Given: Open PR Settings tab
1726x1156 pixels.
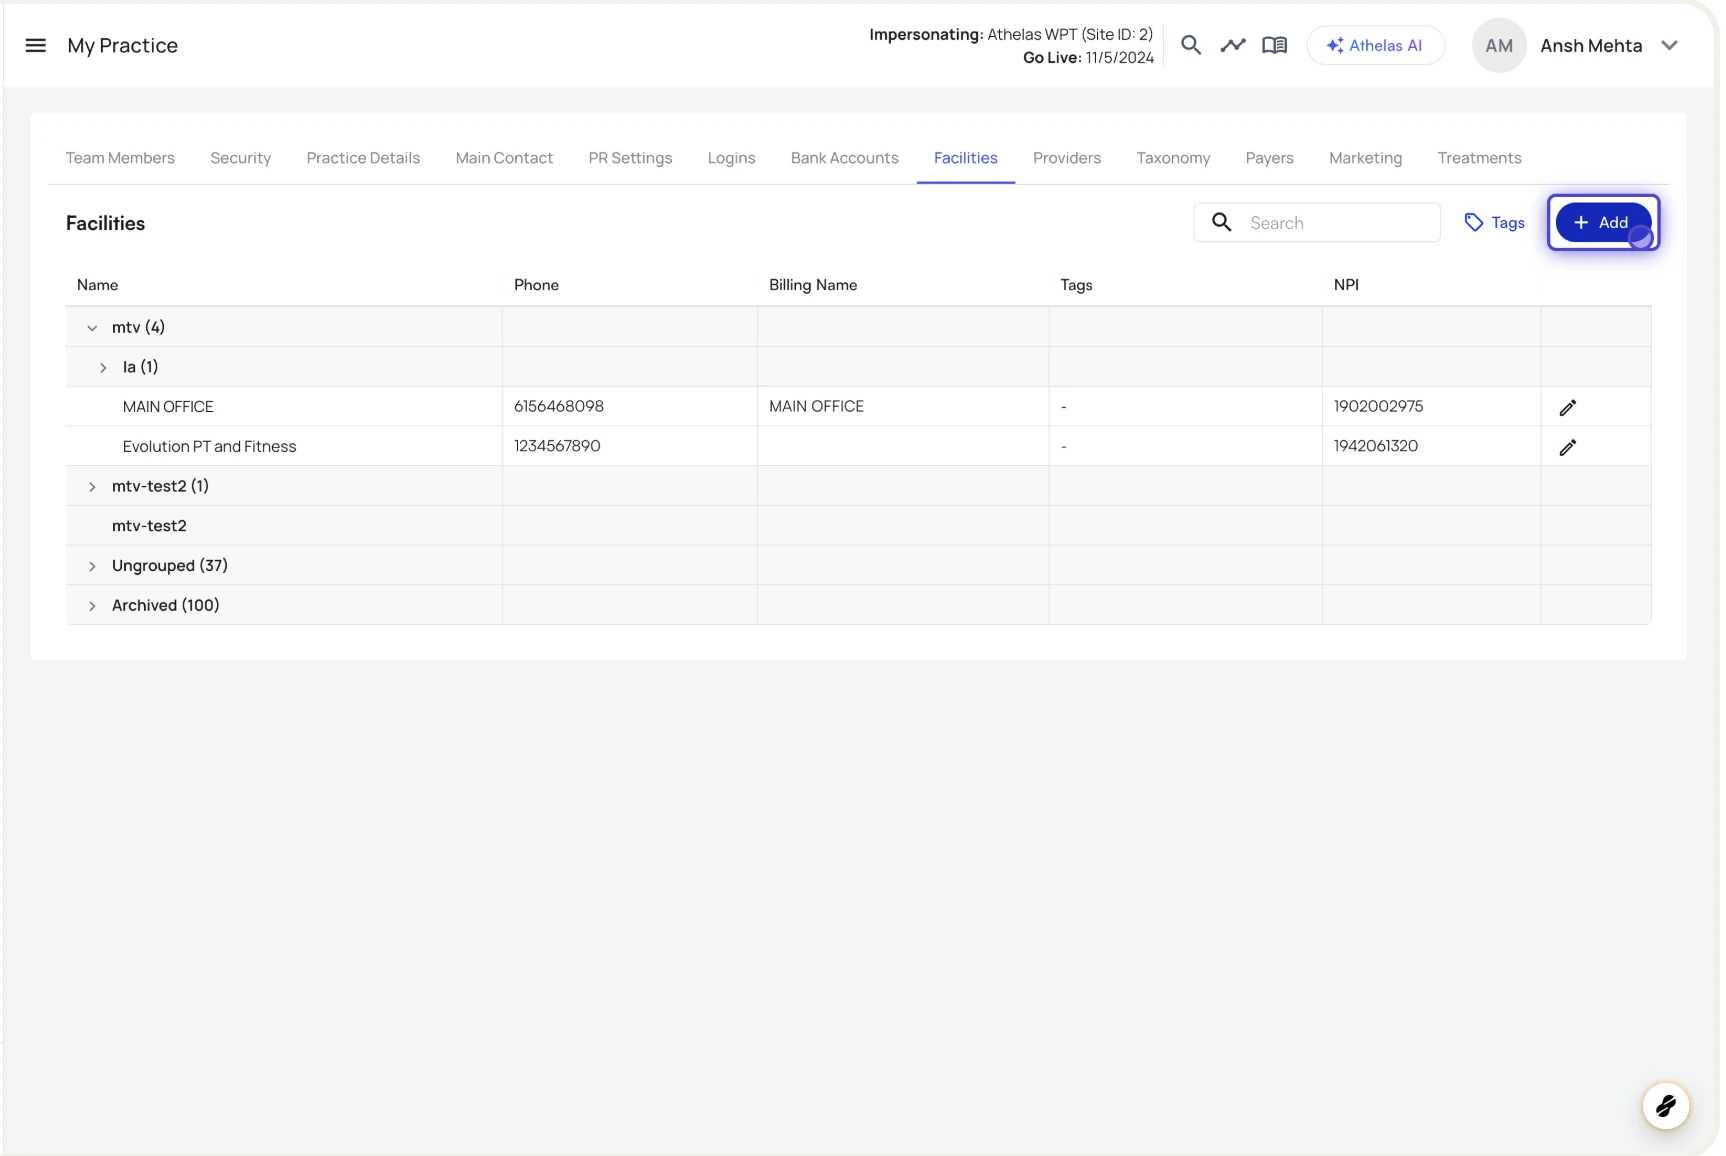Looking at the screenshot, I should (x=630, y=158).
